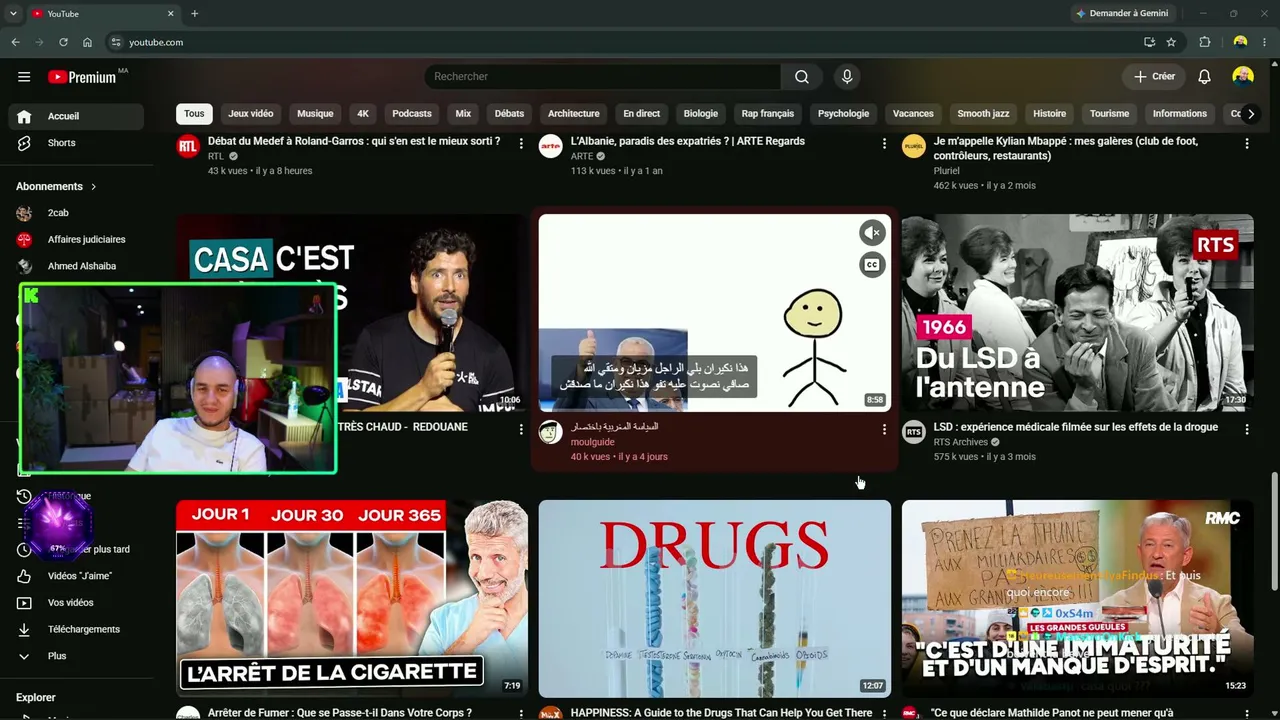Open the RTS Archives channel avatar
Image resolution: width=1280 pixels, height=720 pixels.
(914, 432)
